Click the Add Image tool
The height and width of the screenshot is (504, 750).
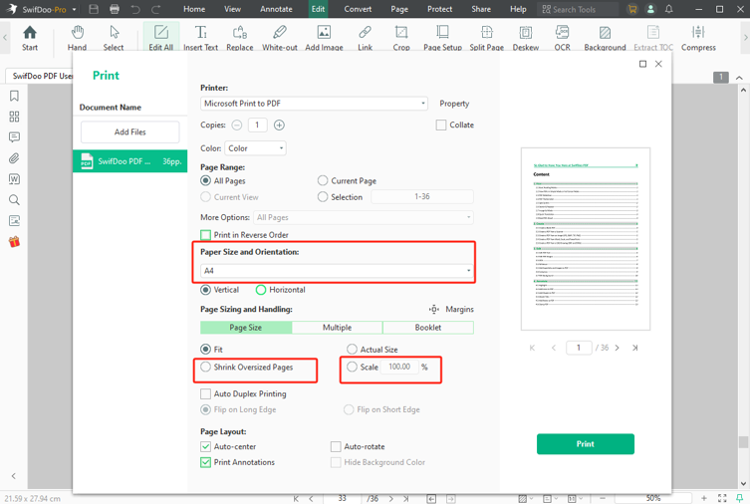[324, 37]
